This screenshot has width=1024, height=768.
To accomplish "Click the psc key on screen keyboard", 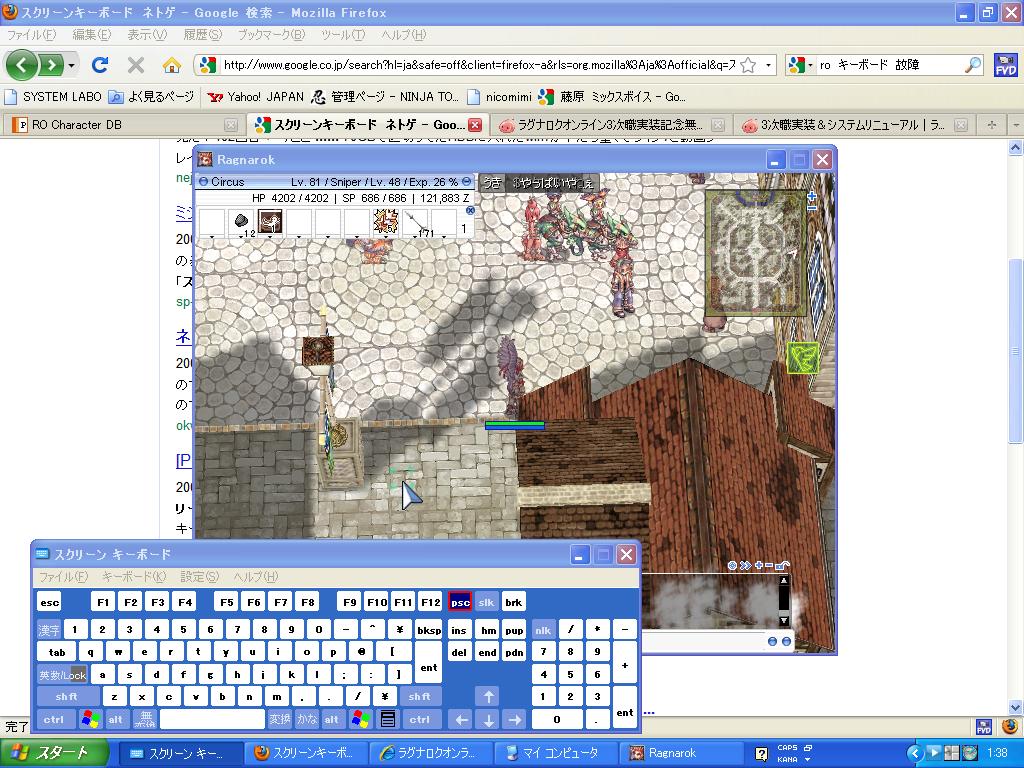I will click(460, 602).
